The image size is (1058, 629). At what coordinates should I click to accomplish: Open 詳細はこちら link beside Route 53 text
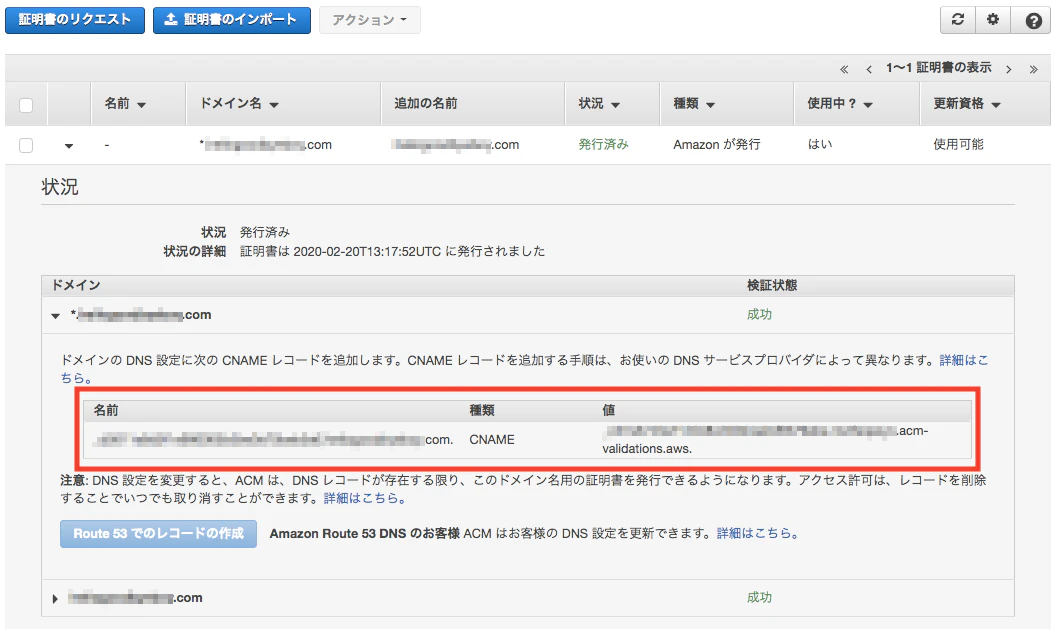758,534
